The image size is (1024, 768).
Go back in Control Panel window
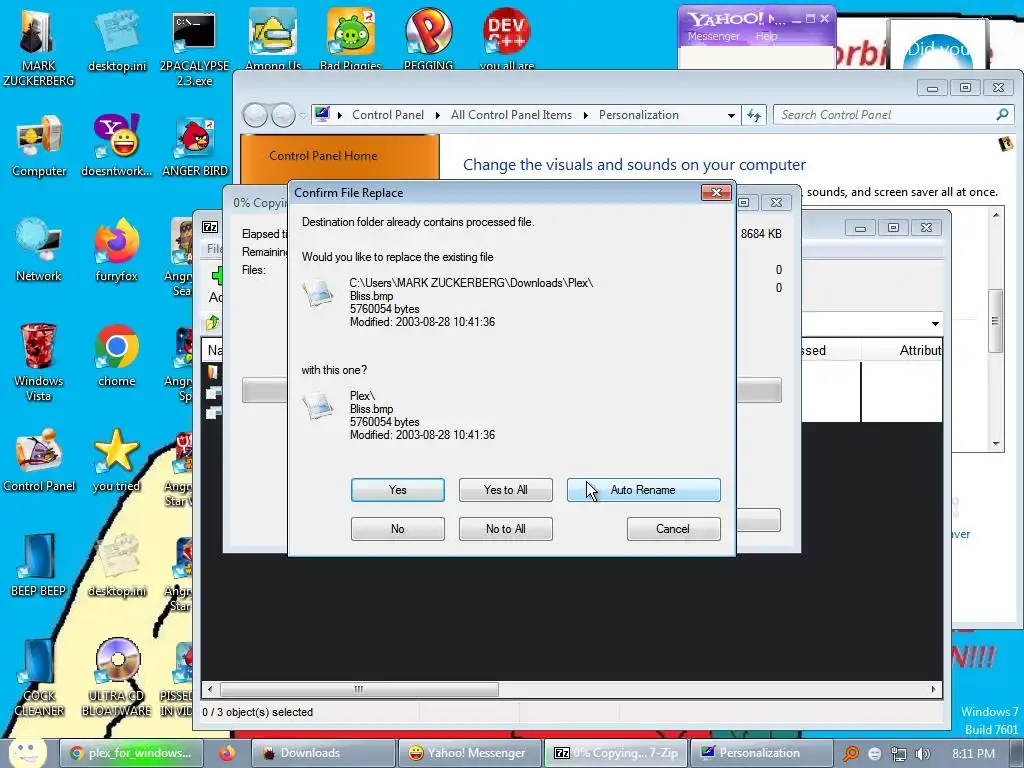click(x=255, y=116)
